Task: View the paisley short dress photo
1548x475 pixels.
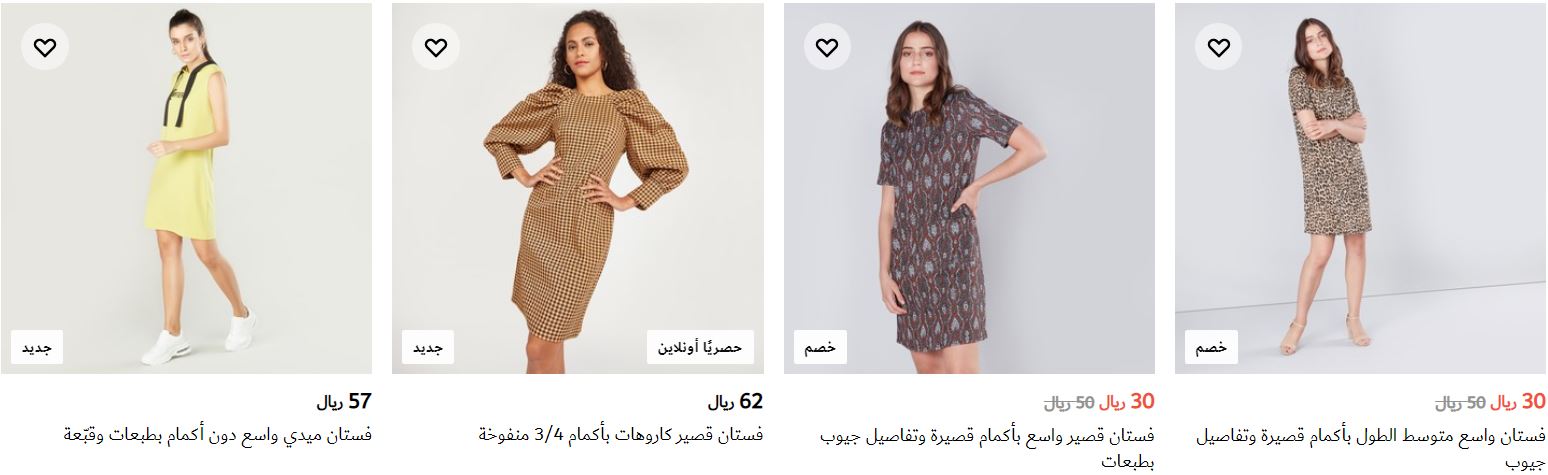Action: [x=969, y=189]
